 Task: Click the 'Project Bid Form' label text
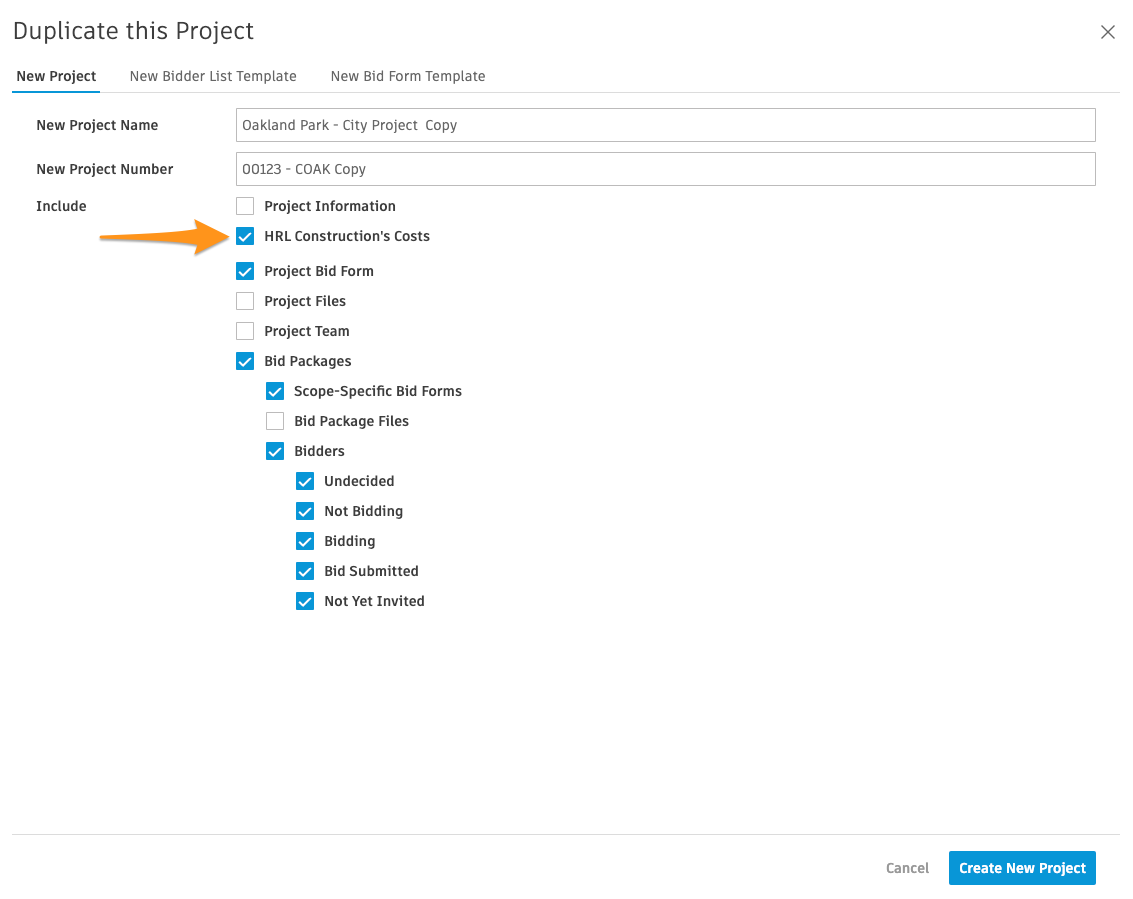point(319,271)
